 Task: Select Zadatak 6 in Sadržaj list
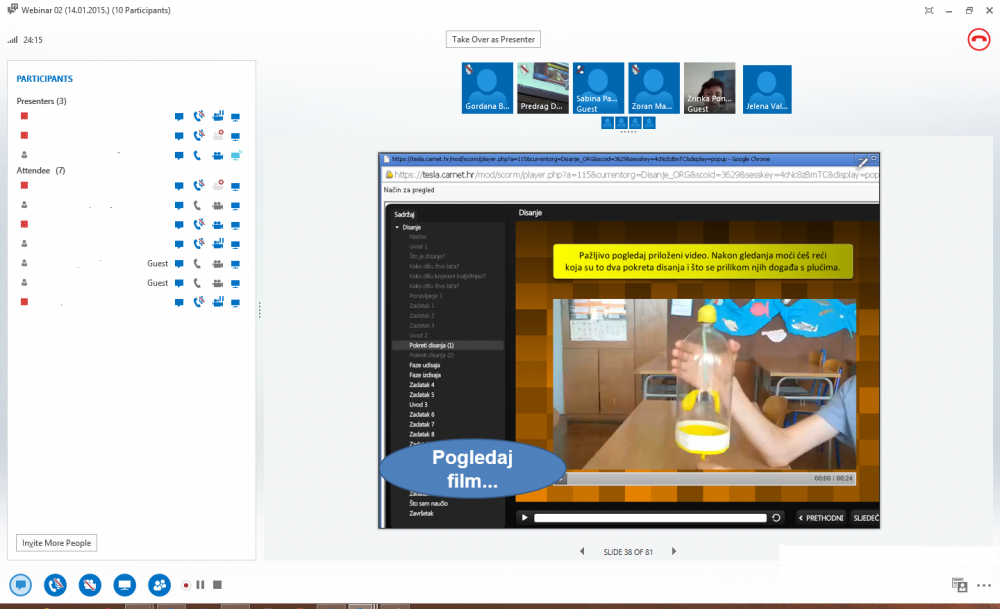(x=422, y=415)
